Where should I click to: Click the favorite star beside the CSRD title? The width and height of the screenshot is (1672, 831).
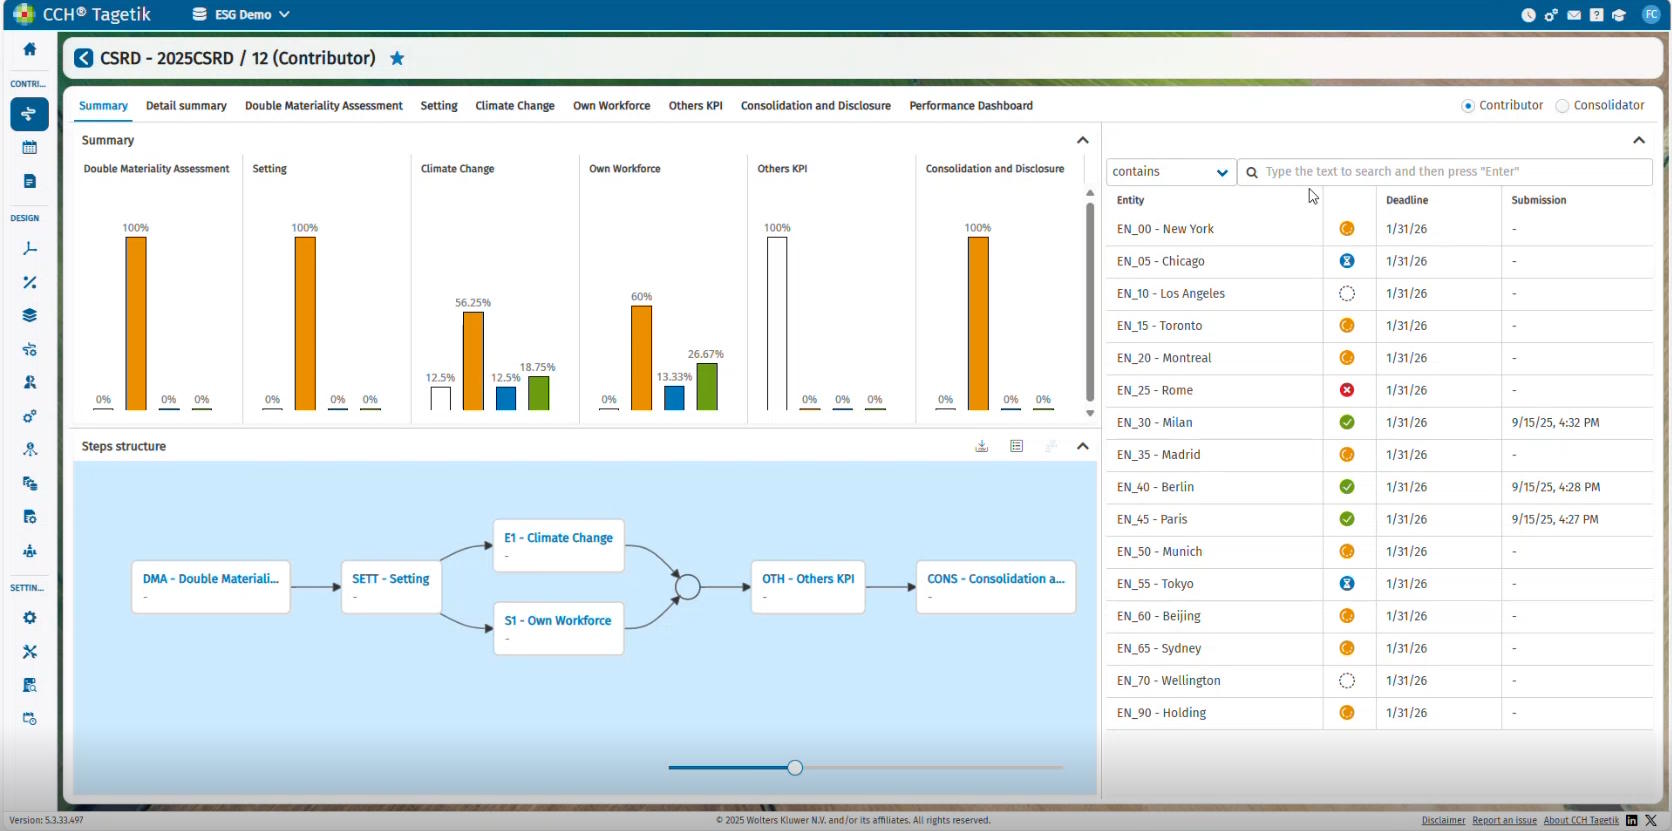397,58
